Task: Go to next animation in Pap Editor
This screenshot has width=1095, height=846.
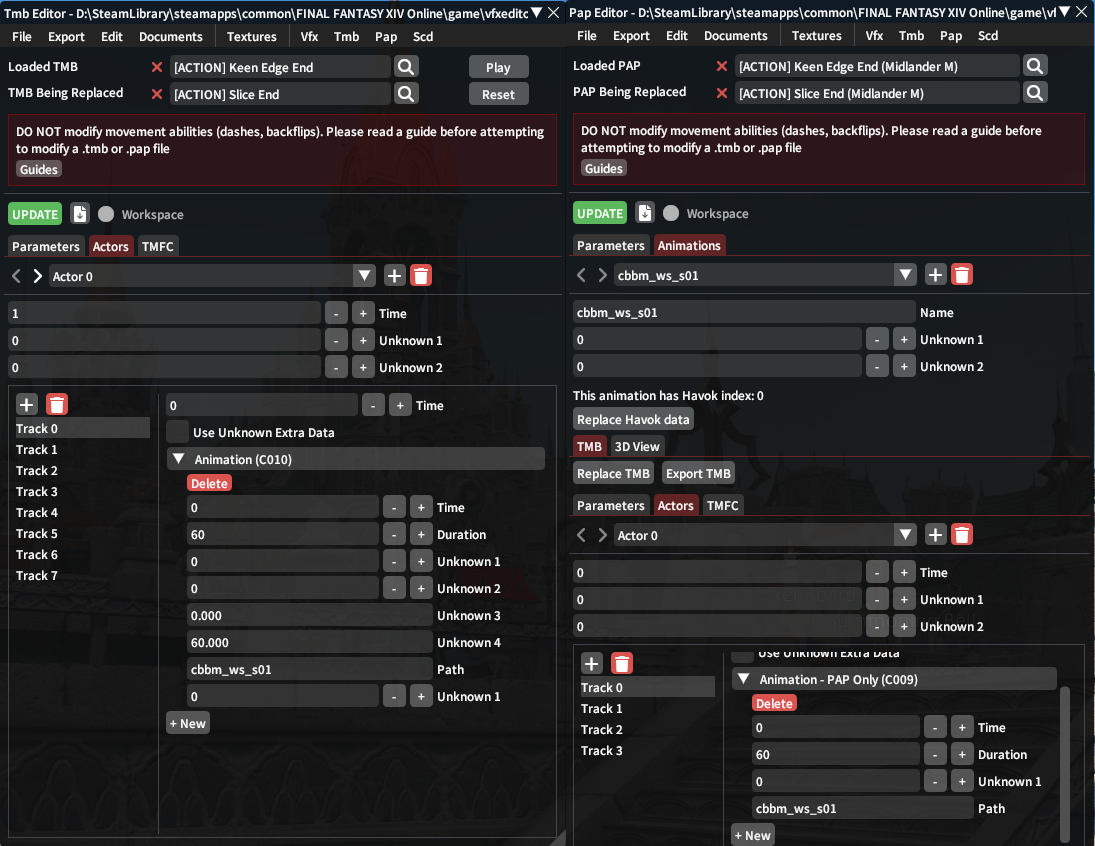Action: (602, 275)
